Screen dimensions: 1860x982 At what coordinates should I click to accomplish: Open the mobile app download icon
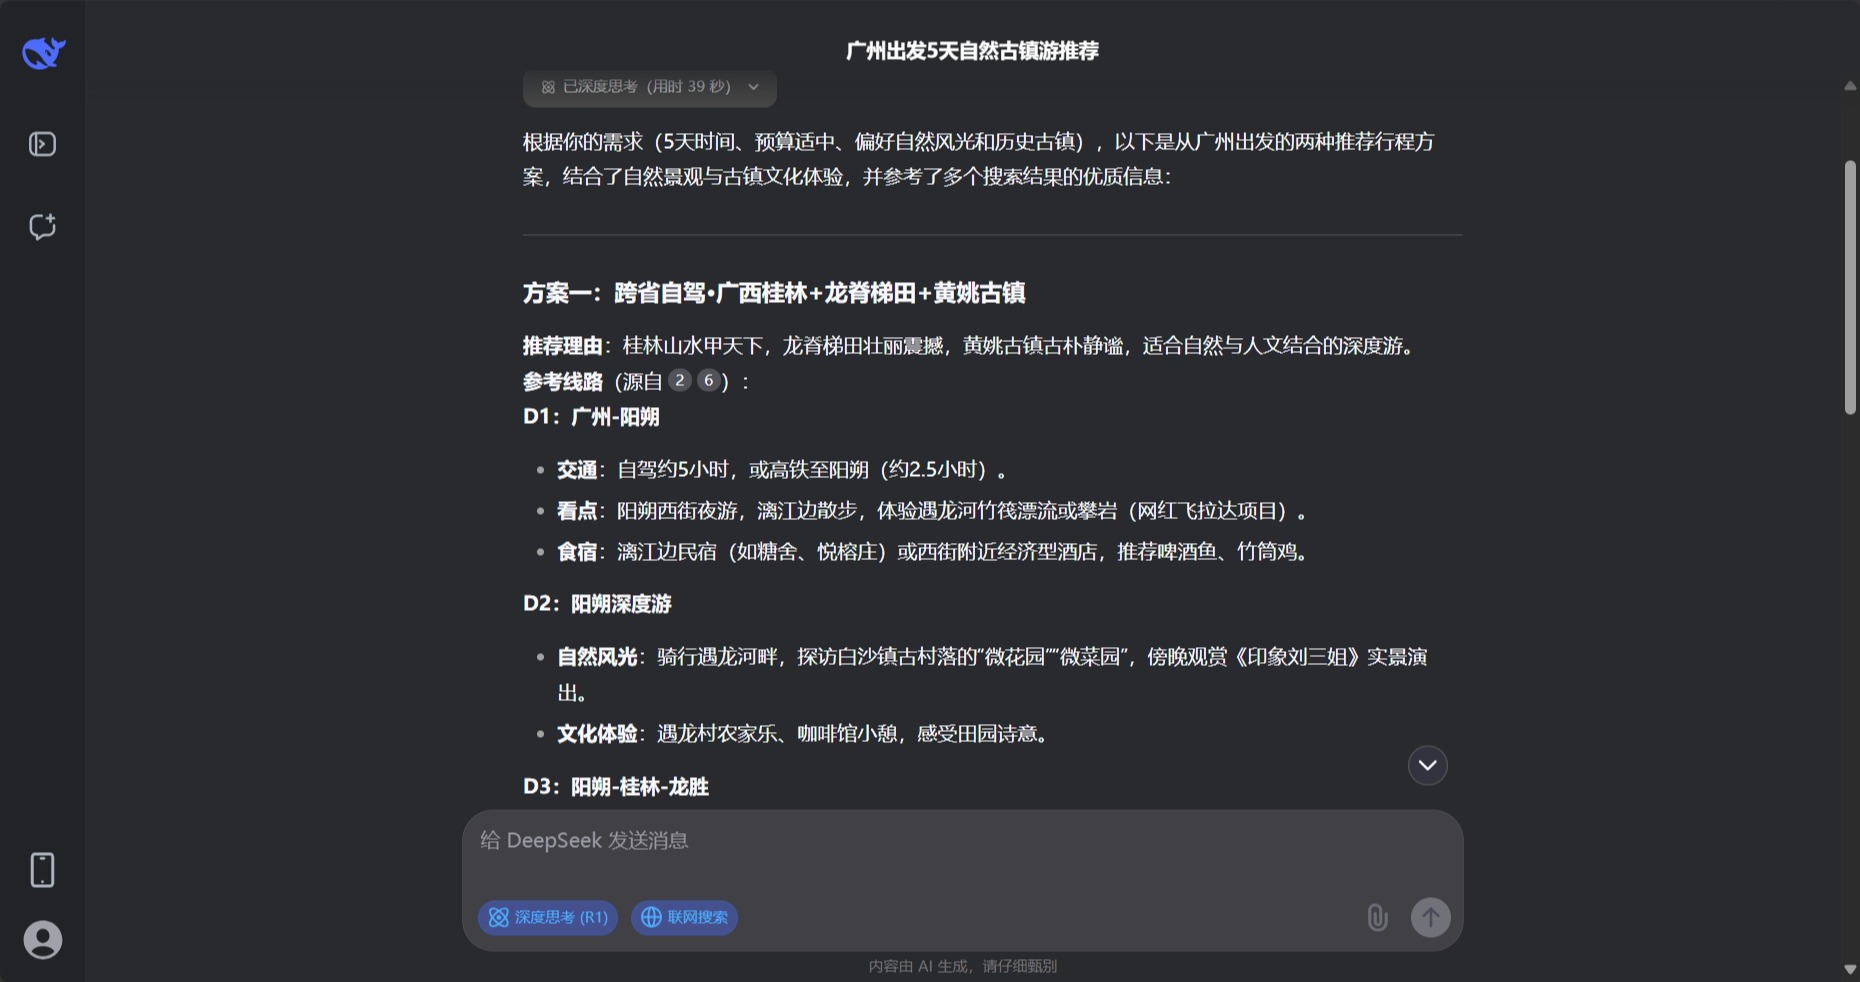tap(42, 870)
